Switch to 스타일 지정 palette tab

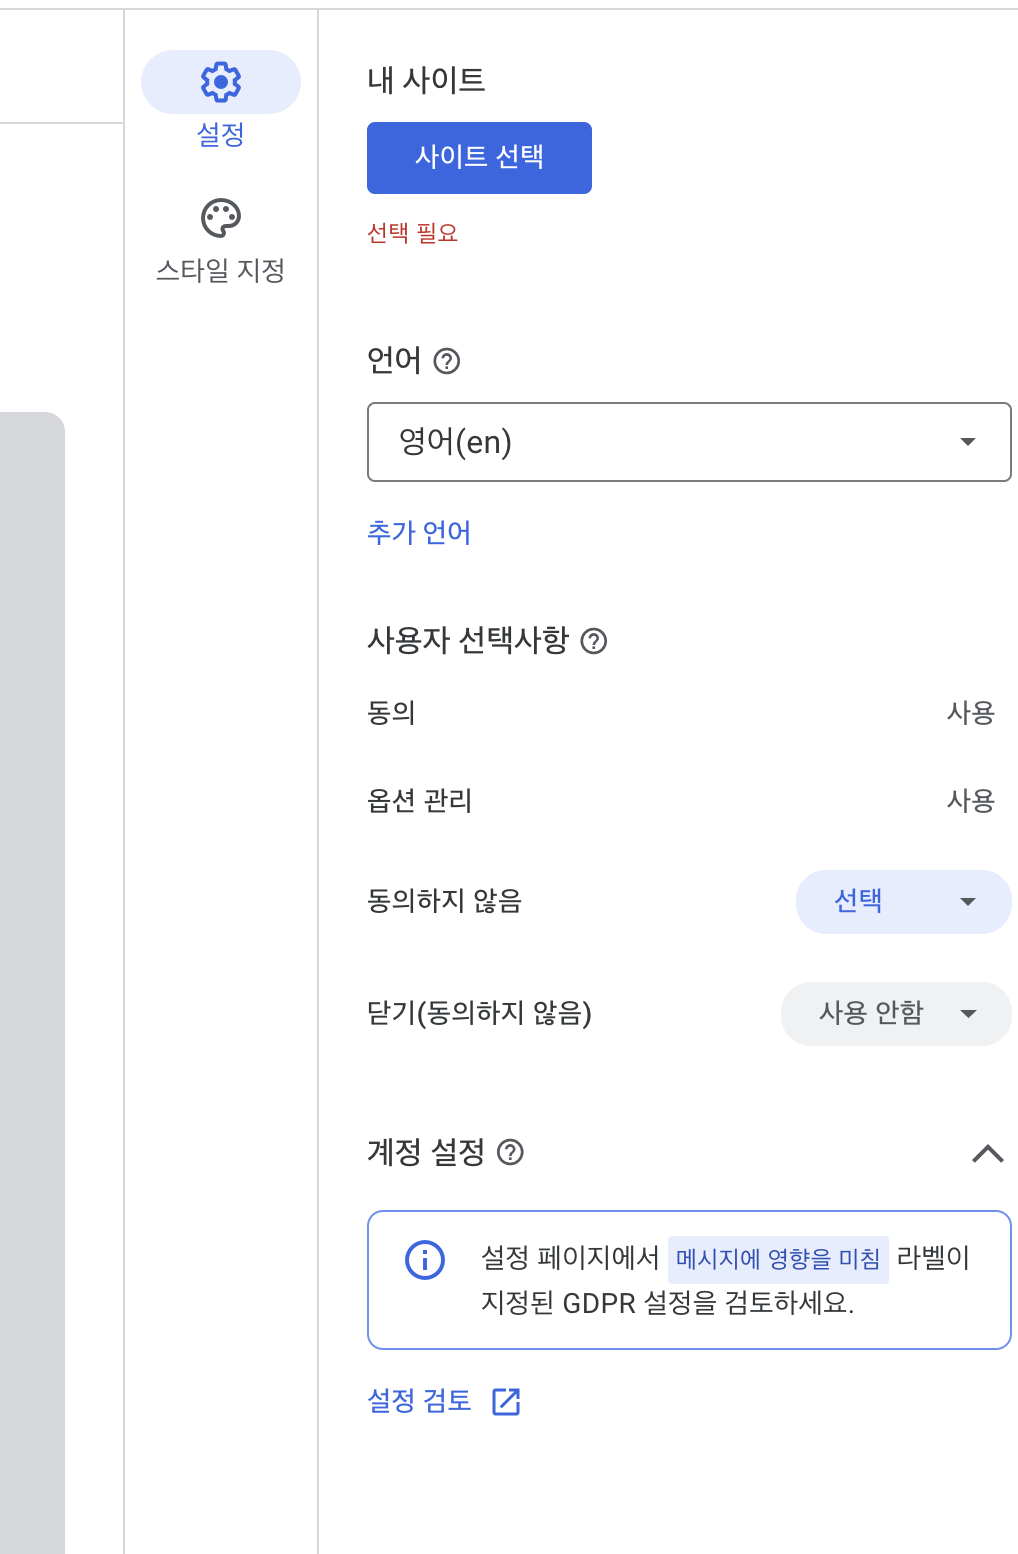(x=221, y=241)
